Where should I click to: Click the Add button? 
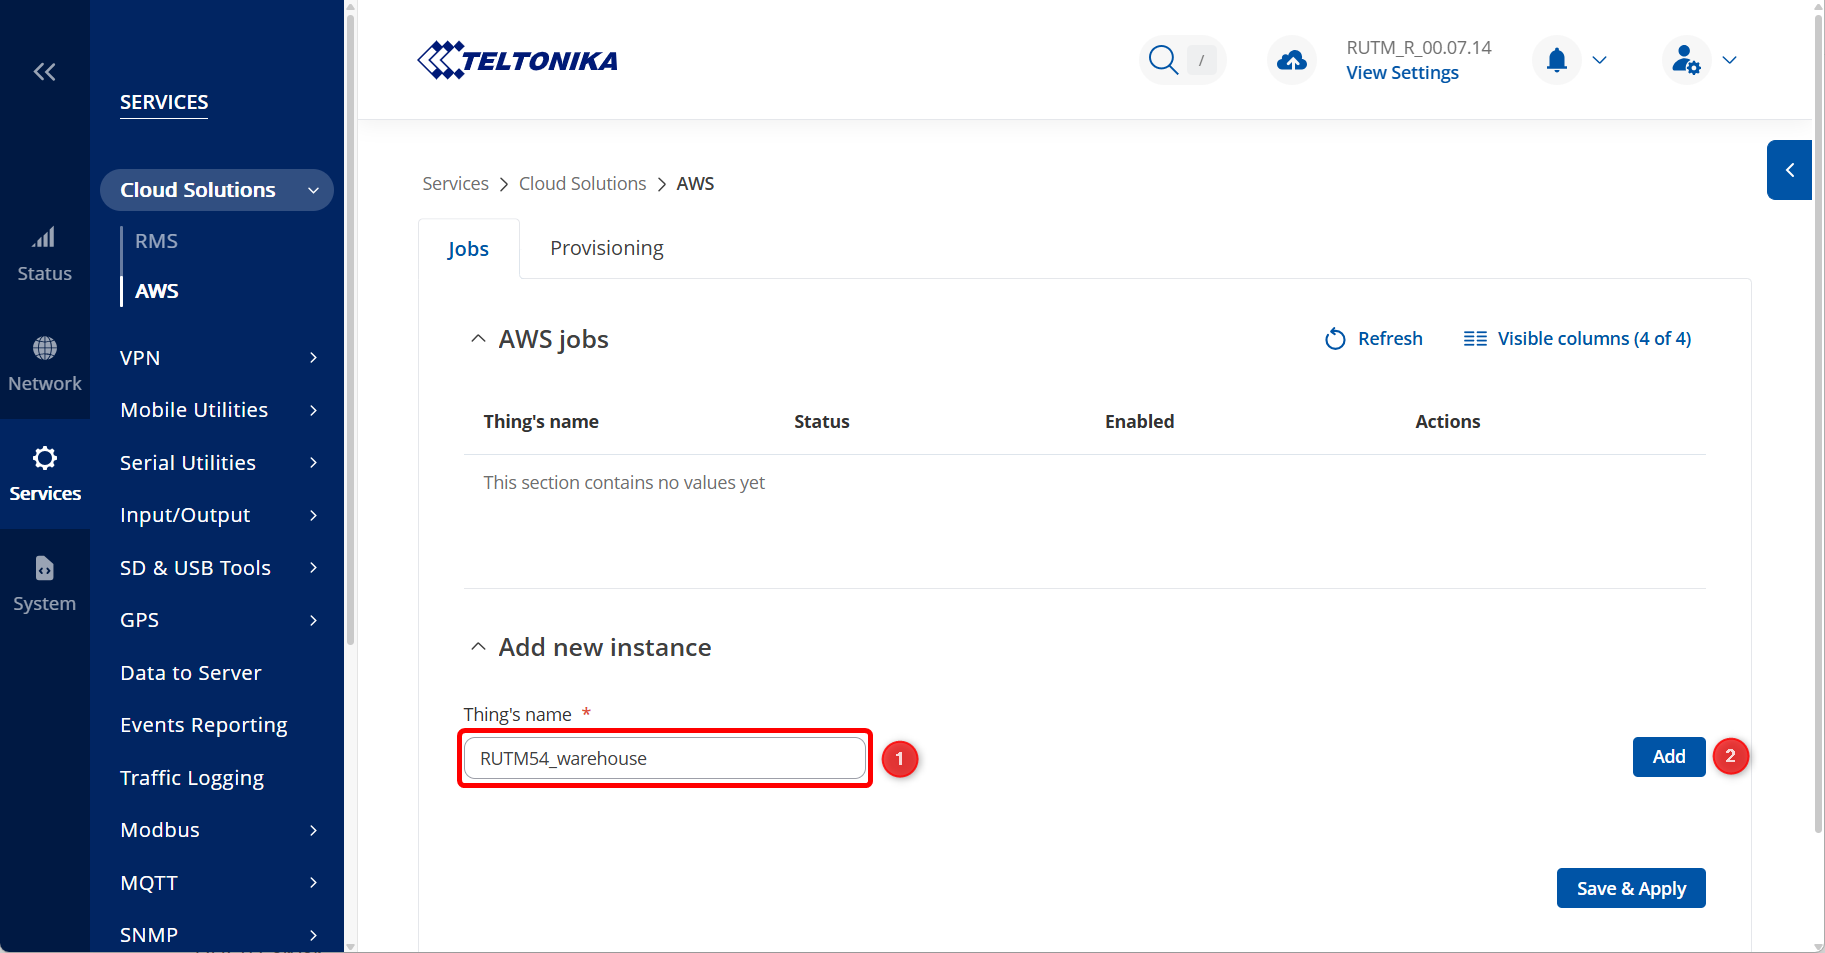1668,757
